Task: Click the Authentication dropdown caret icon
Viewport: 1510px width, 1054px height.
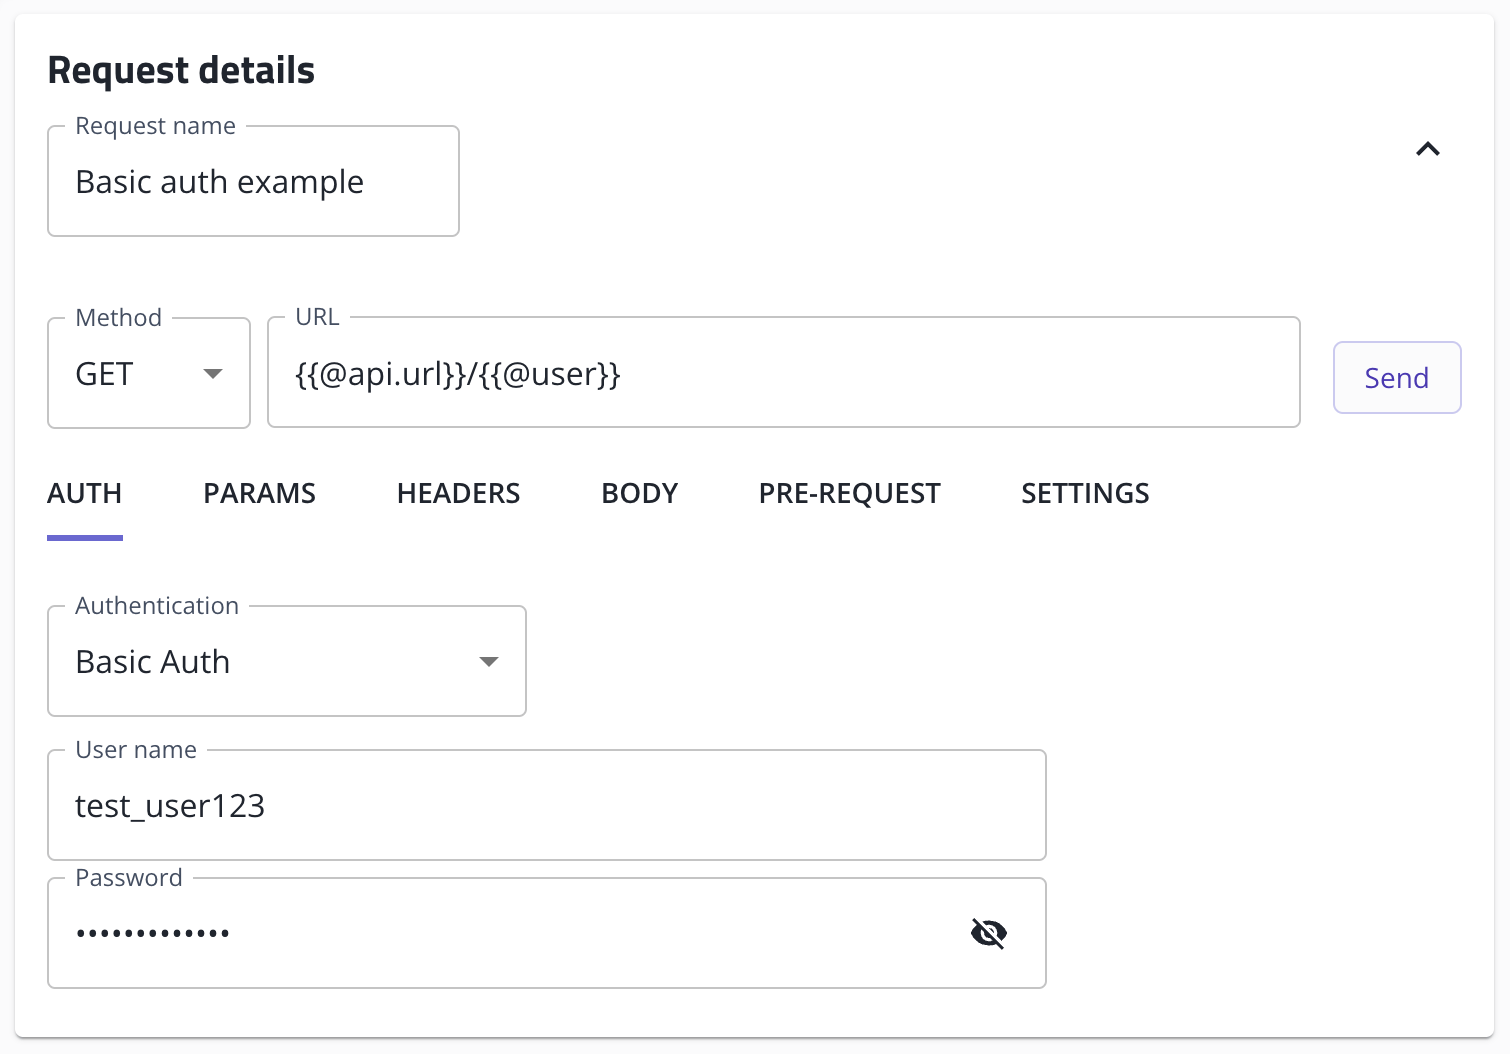Action: (x=489, y=661)
